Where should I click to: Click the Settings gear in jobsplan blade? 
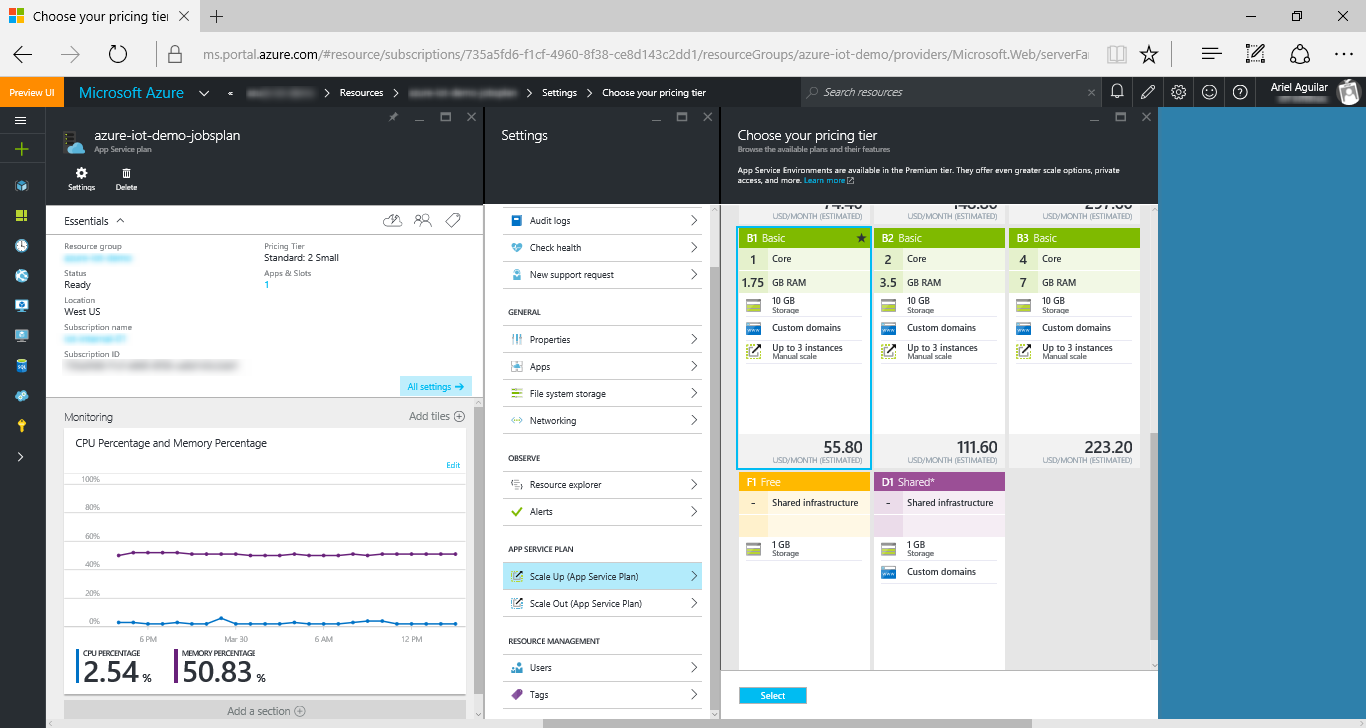click(82, 179)
